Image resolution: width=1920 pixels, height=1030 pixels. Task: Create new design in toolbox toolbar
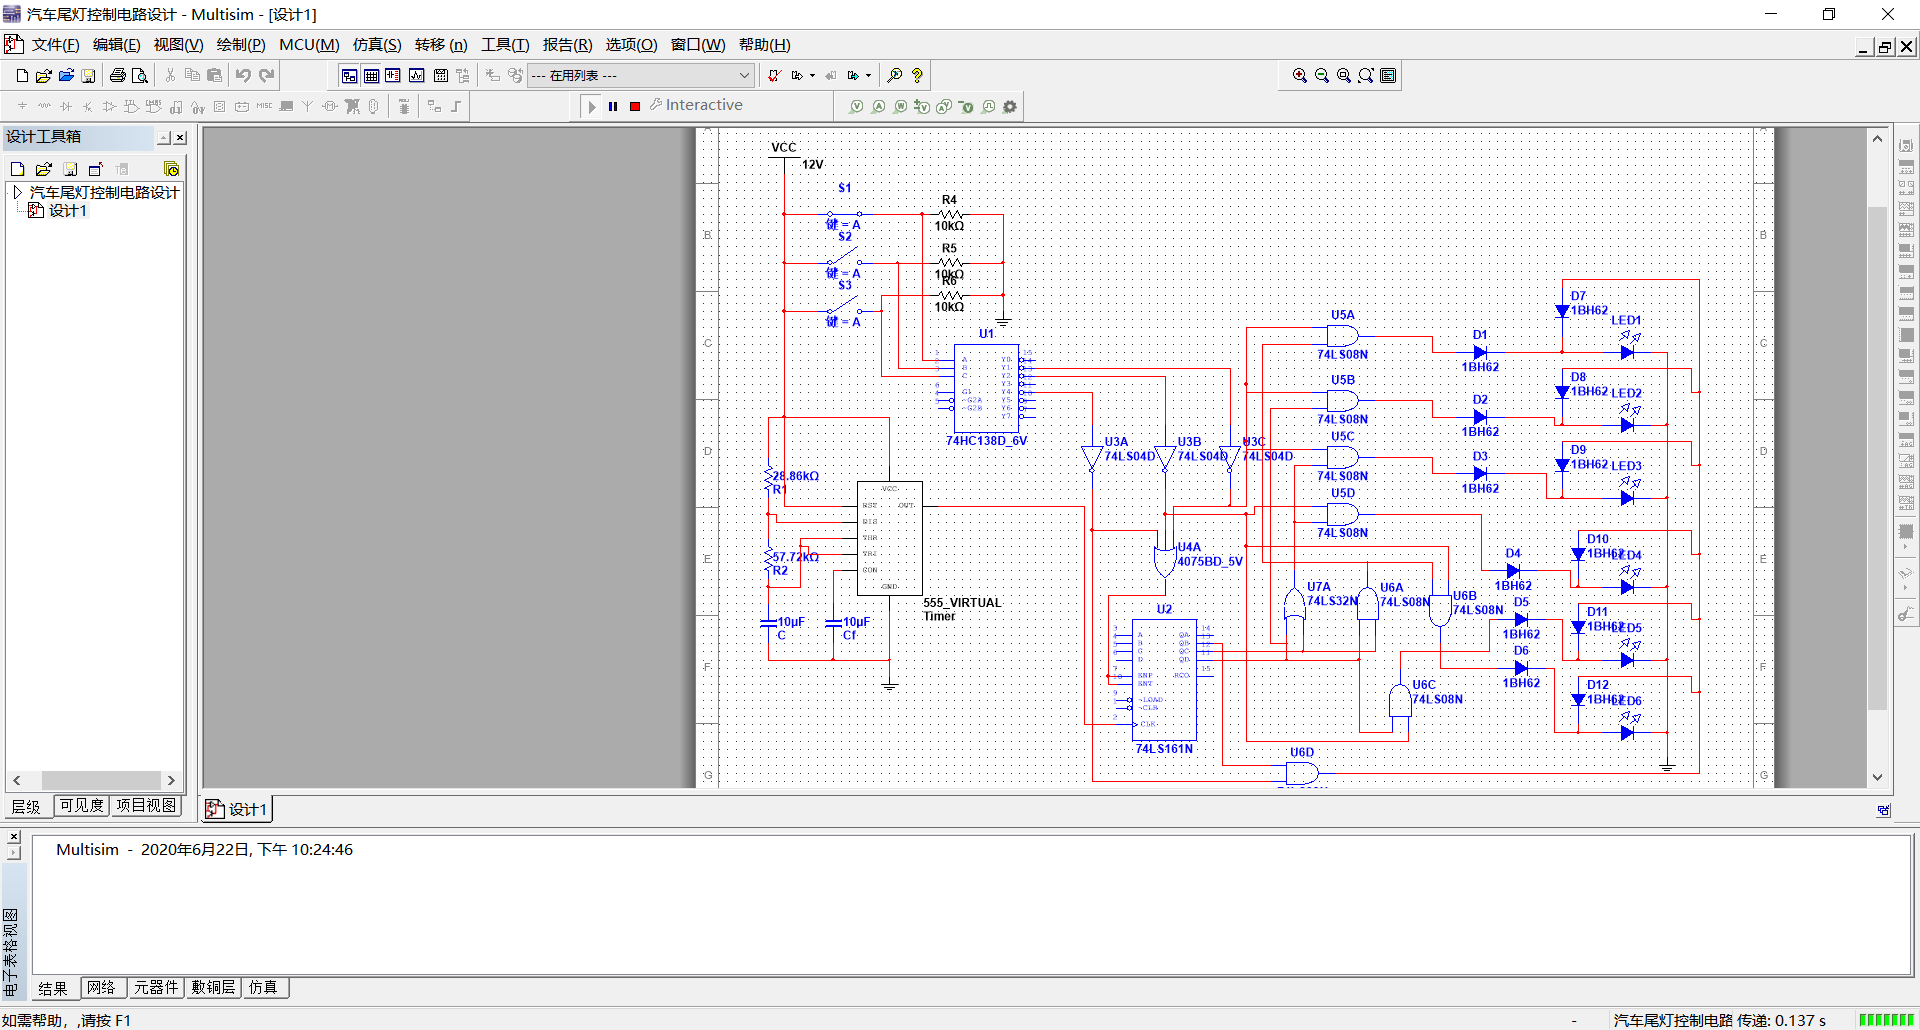[x=18, y=169]
